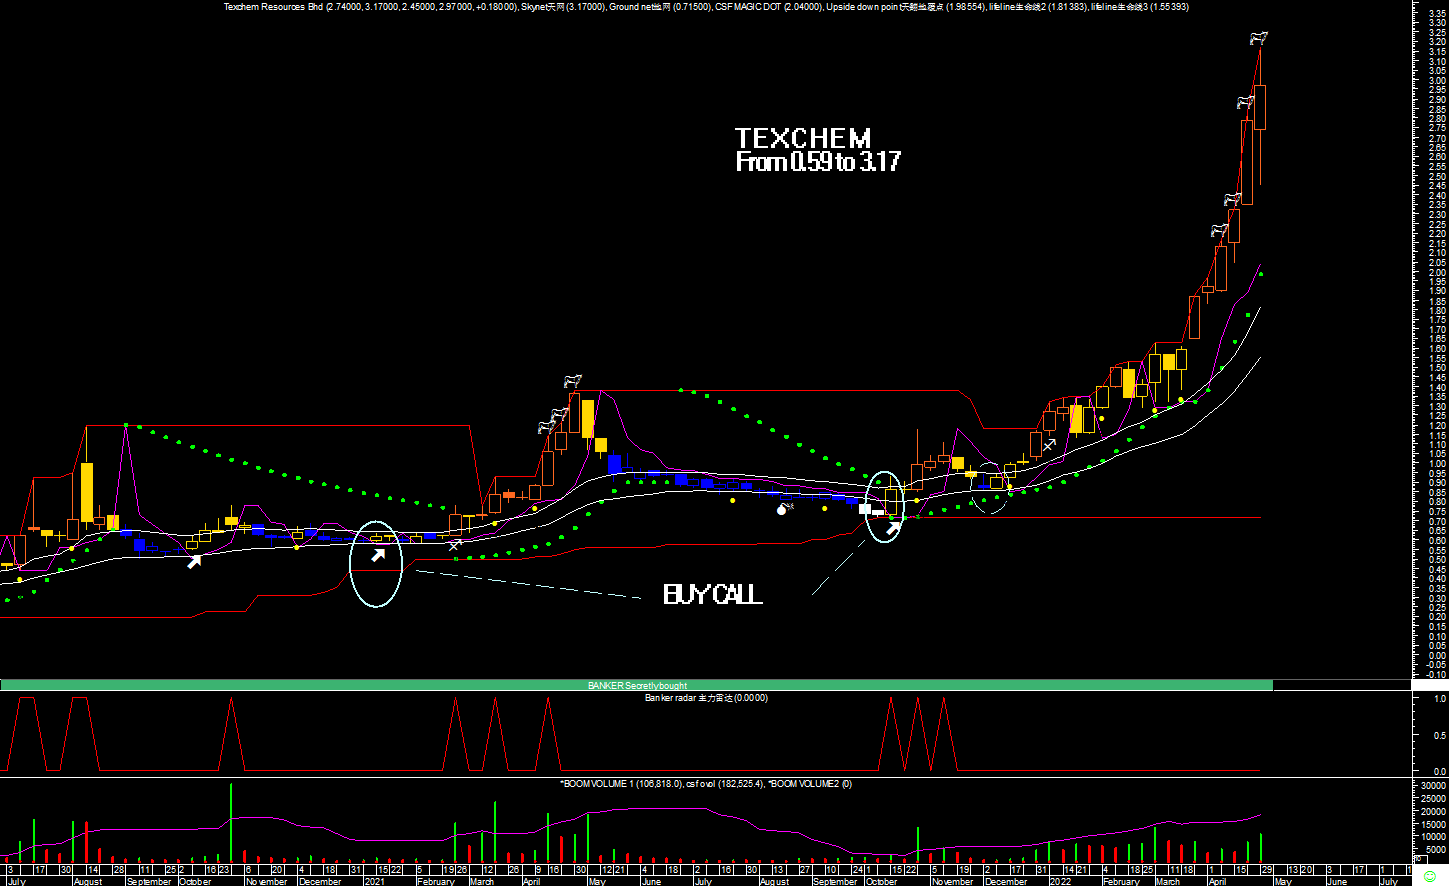1449x886 pixels.
Task: Click the April label following 2021
Action: pos(531,881)
